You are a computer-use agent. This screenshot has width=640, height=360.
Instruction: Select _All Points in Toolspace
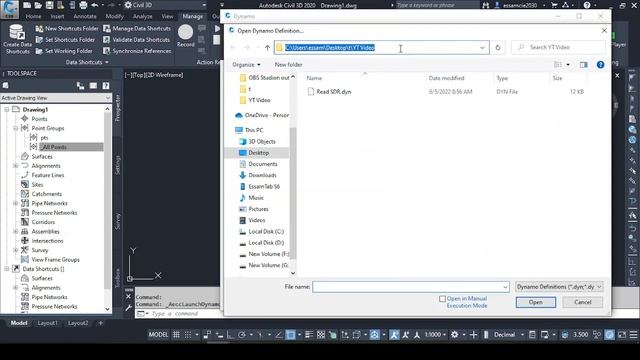pos(54,147)
